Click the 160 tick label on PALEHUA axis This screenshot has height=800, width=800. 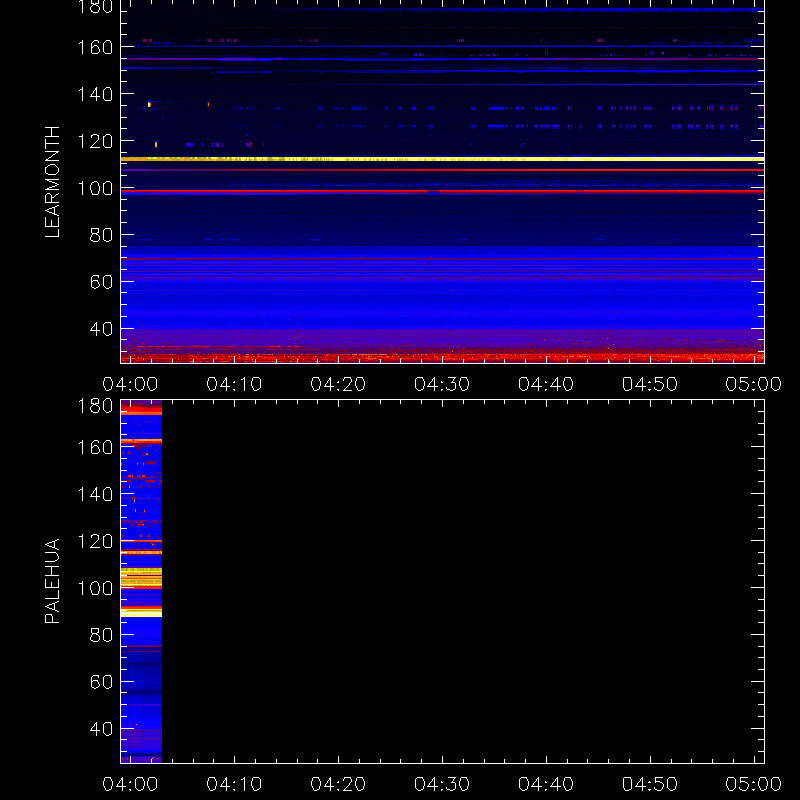tap(95, 447)
